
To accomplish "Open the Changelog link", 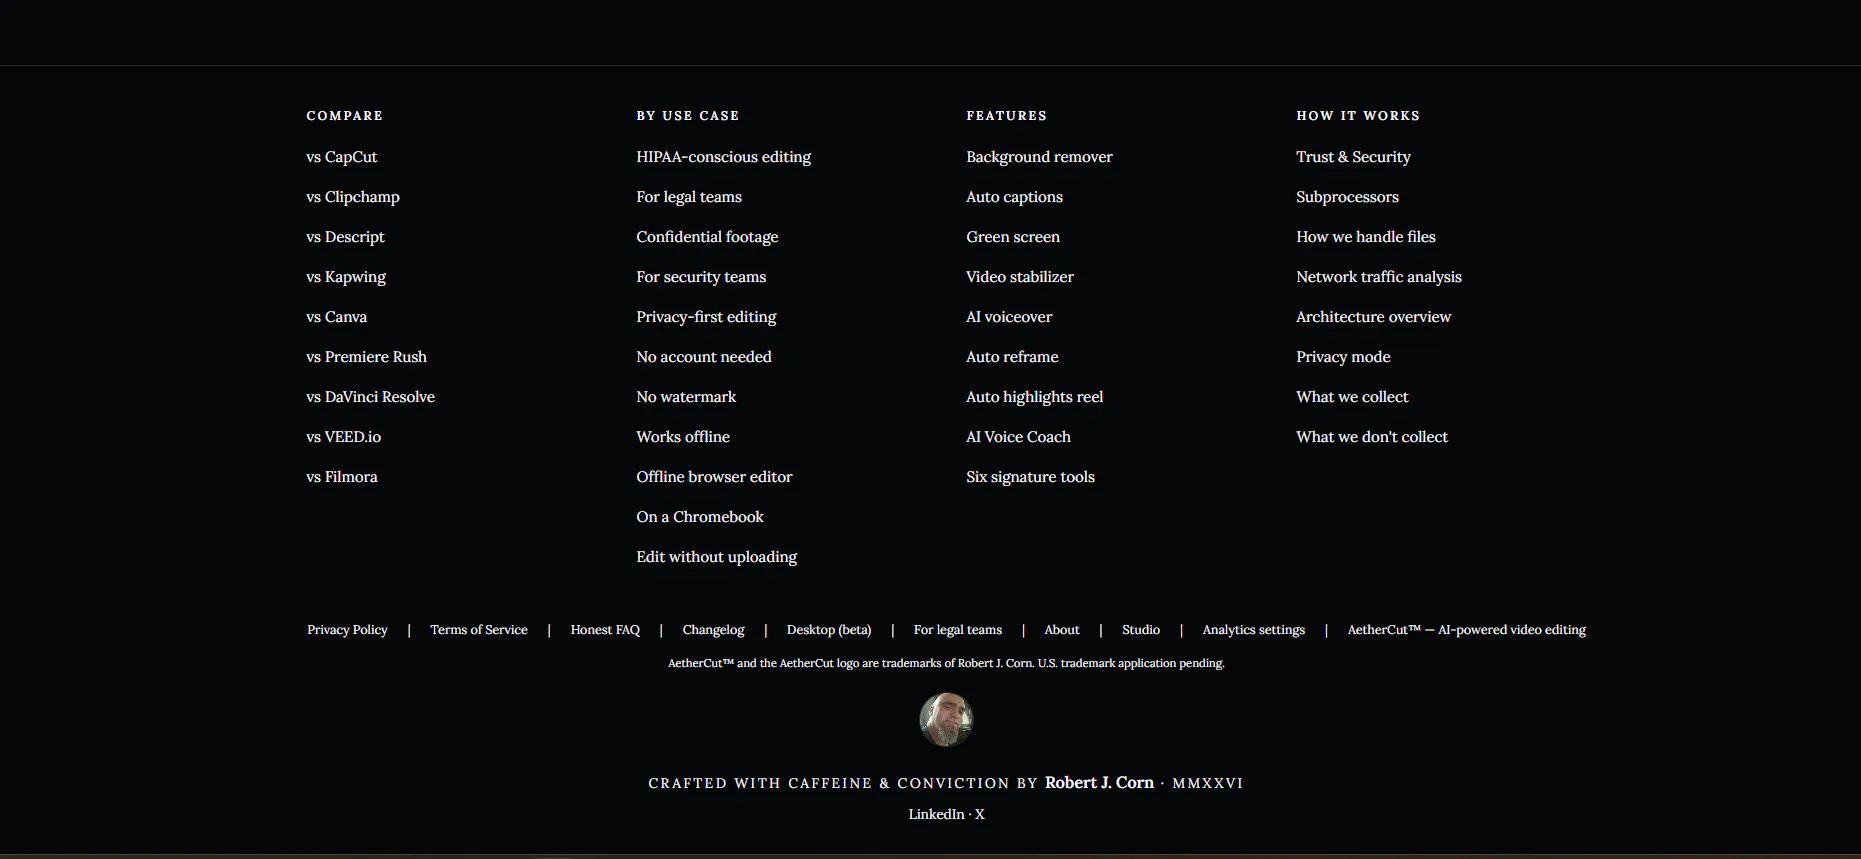I will [x=713, y=630].
